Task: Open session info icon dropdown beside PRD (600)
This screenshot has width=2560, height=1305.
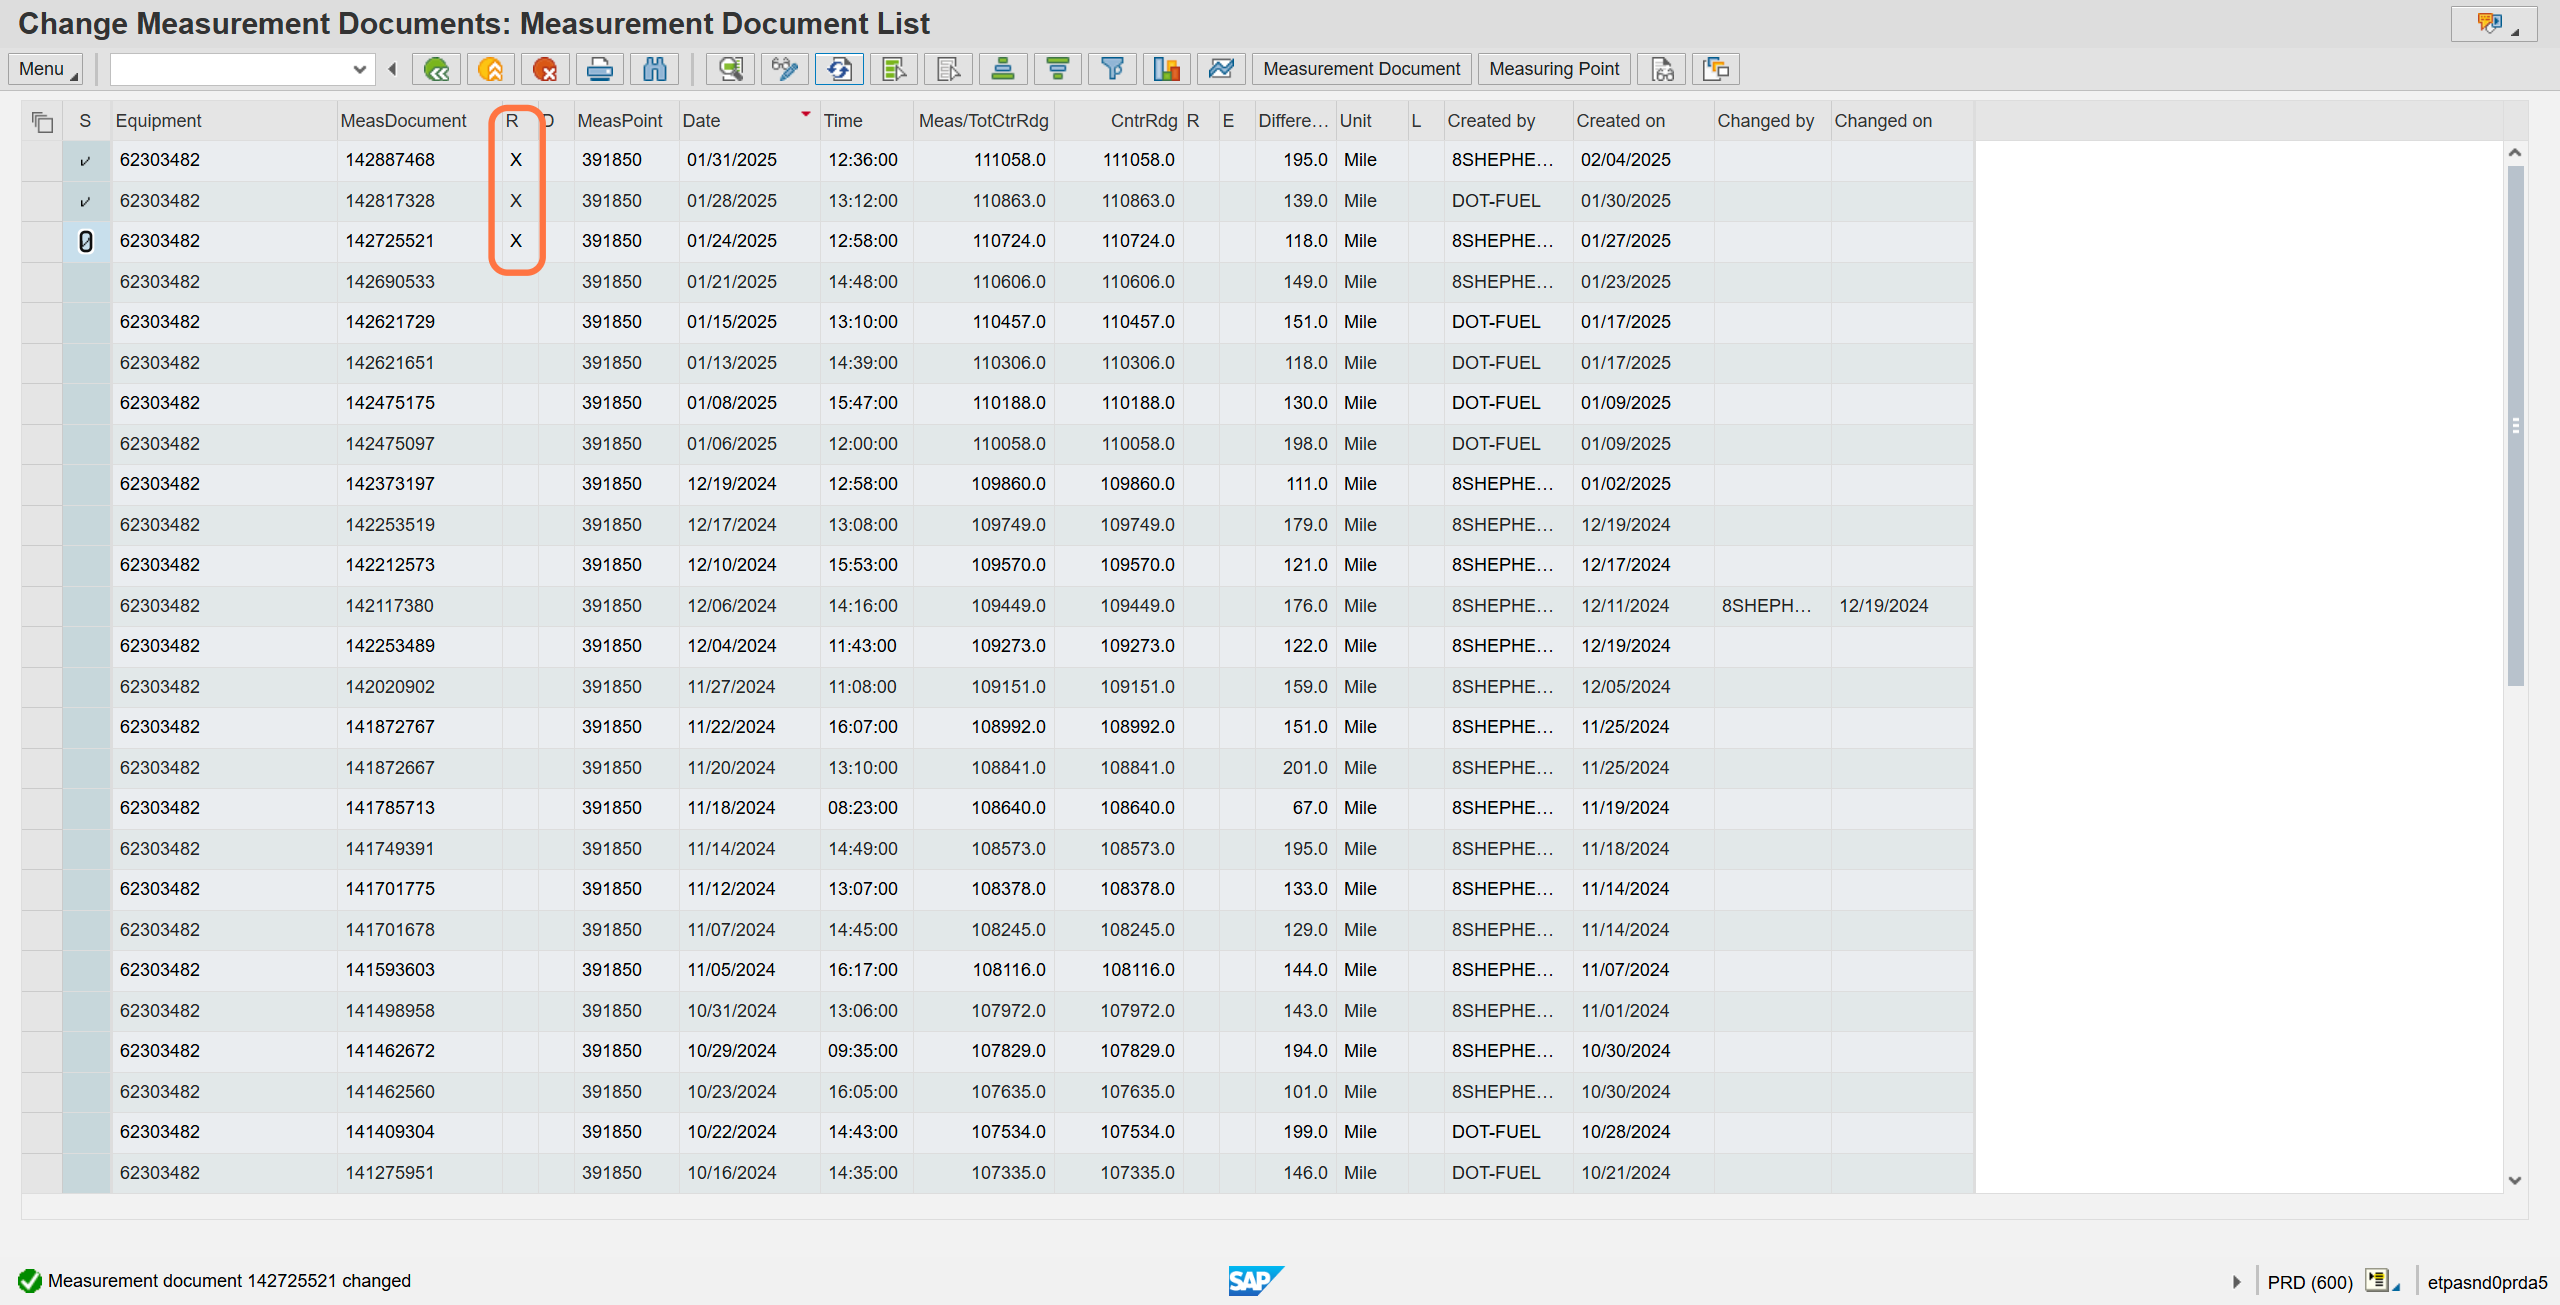Action: [2382, 1281]
